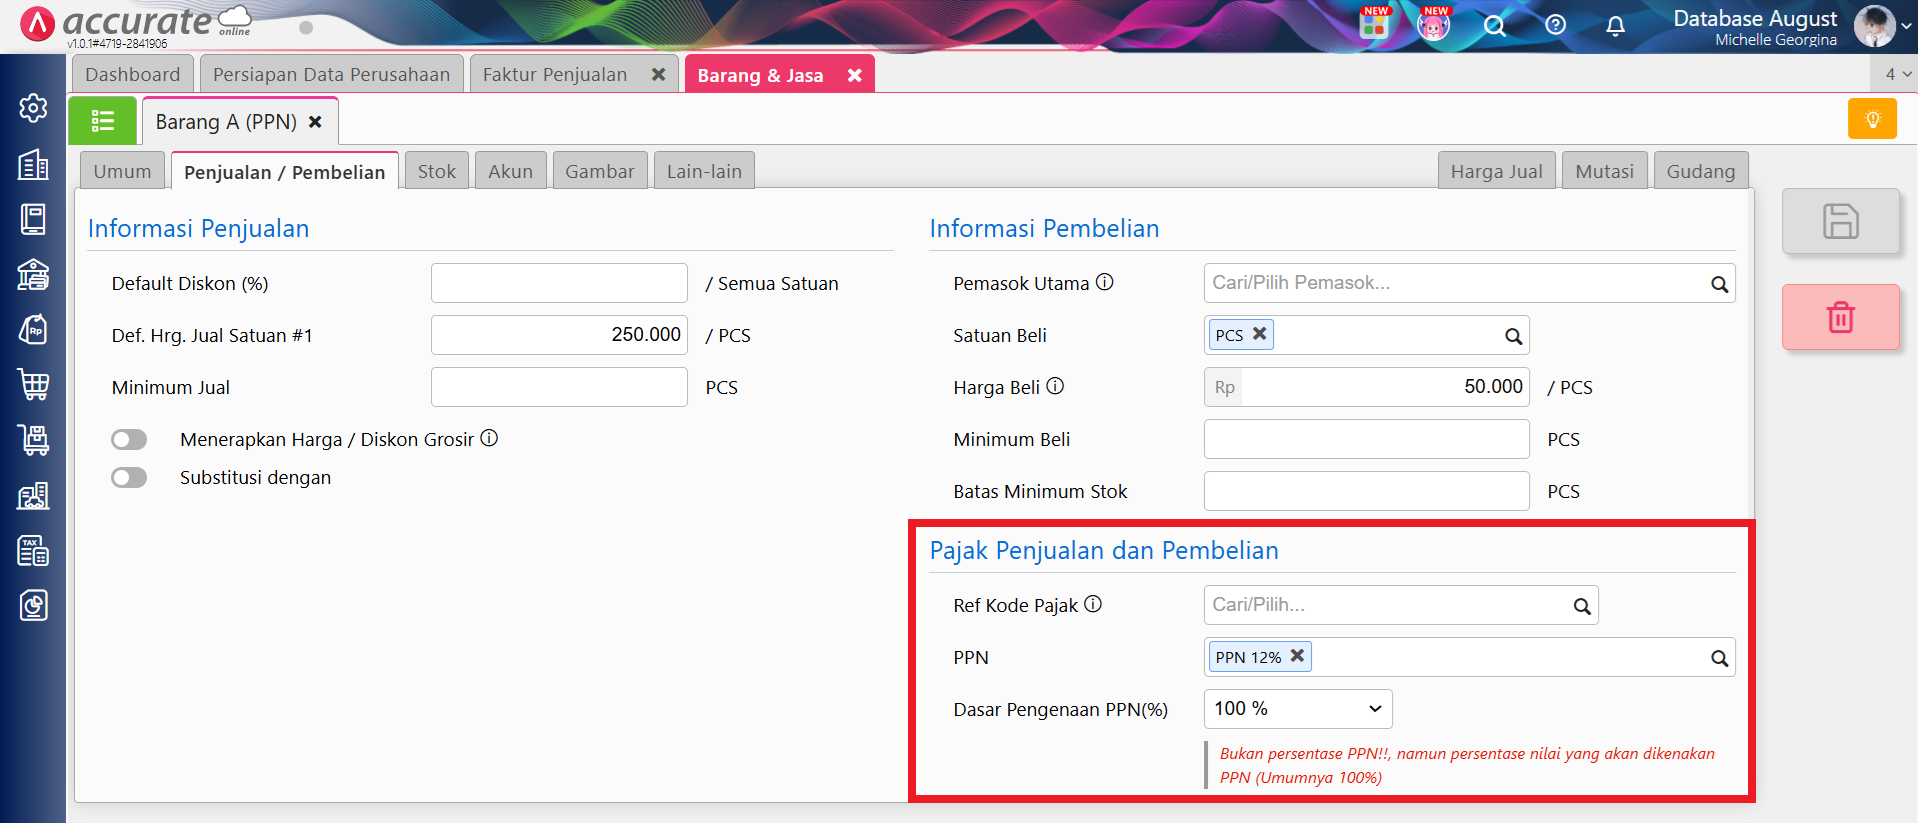
Task: Switch to the Lain-lain tab
Action: [704, 171]
